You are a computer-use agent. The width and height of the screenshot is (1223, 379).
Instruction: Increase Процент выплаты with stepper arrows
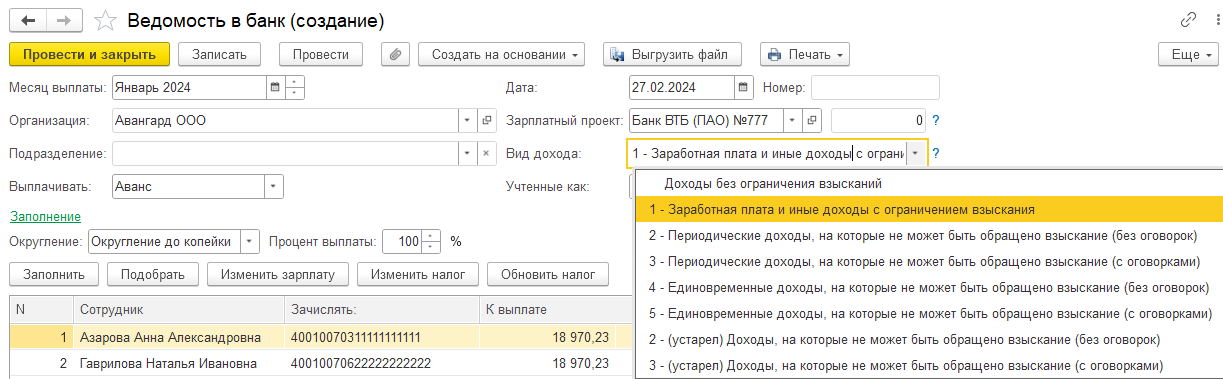[x=431, y=236]
